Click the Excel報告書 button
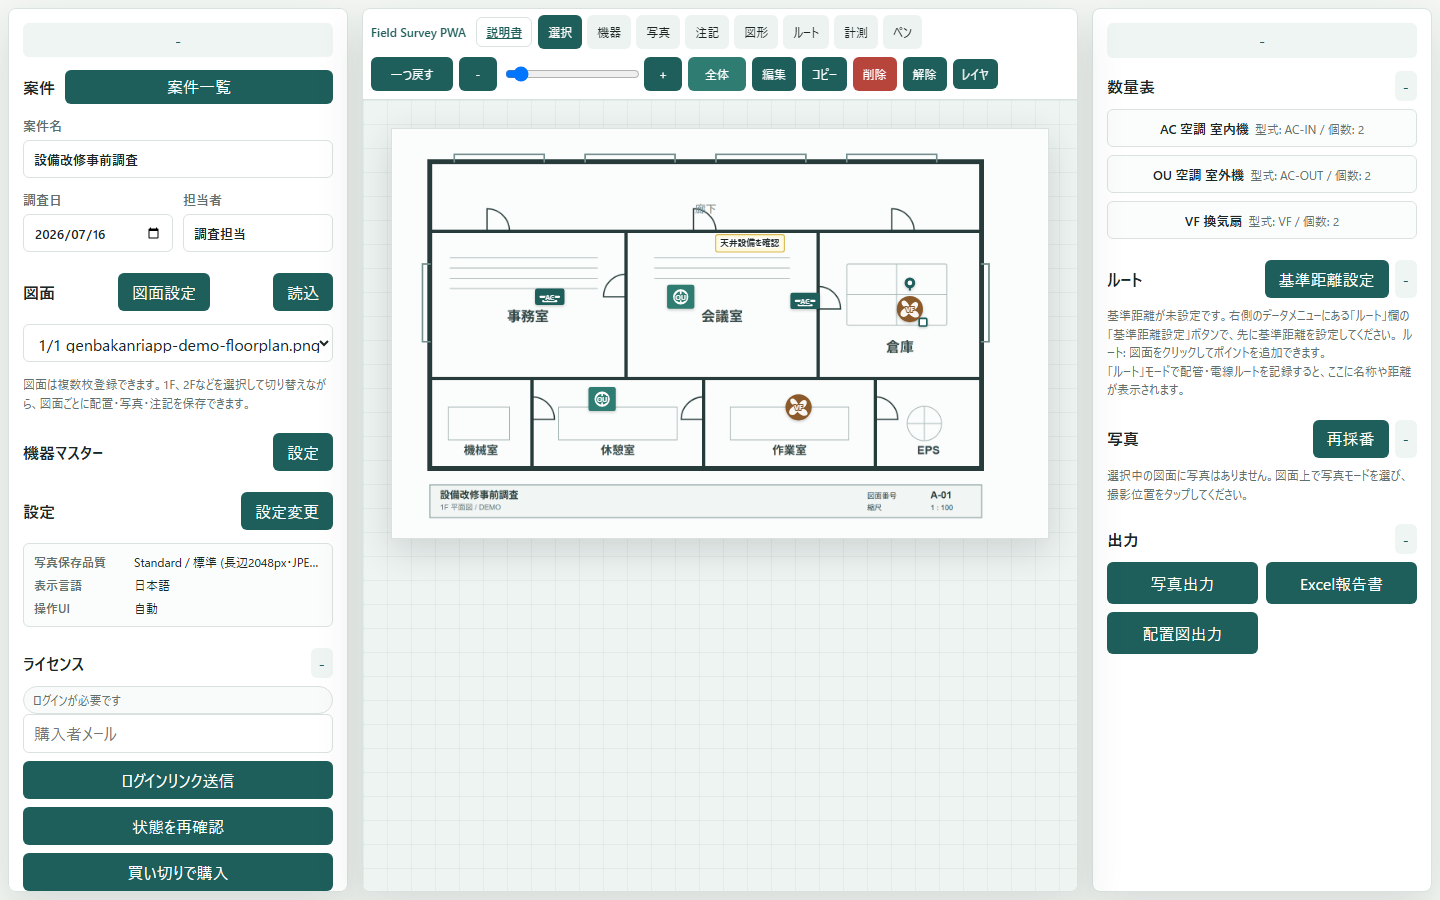The height and width of the screenshot is (900, 1440). tap(1341, 583)
